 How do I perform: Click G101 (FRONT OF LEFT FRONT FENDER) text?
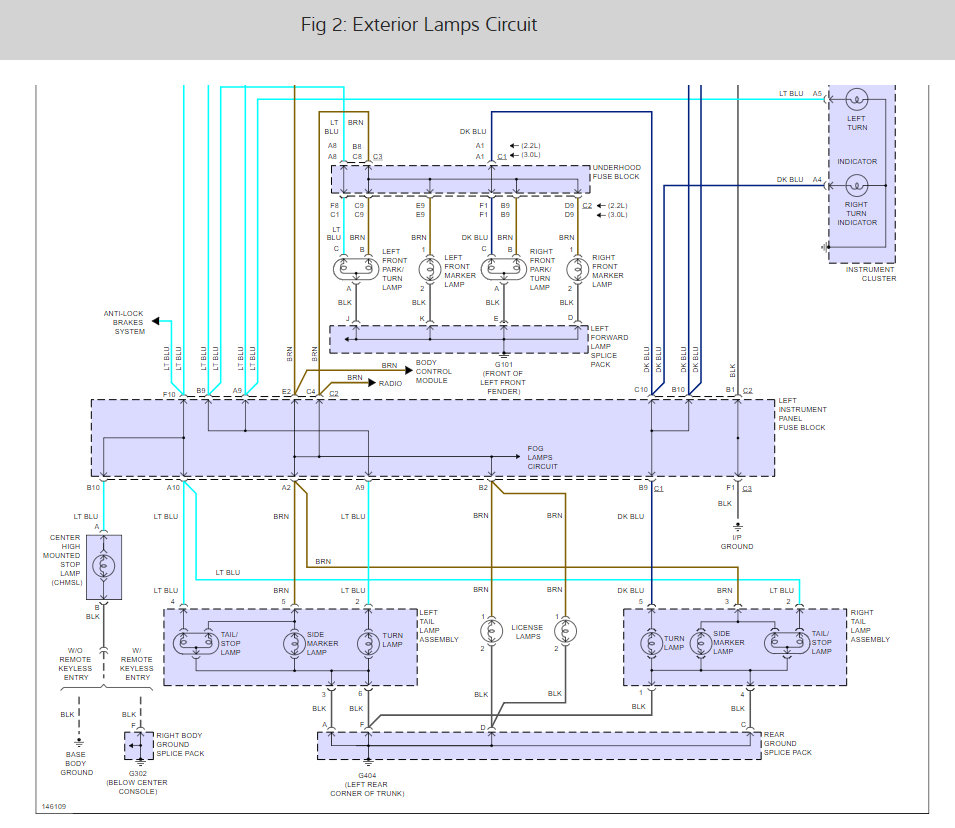(503, 378)
